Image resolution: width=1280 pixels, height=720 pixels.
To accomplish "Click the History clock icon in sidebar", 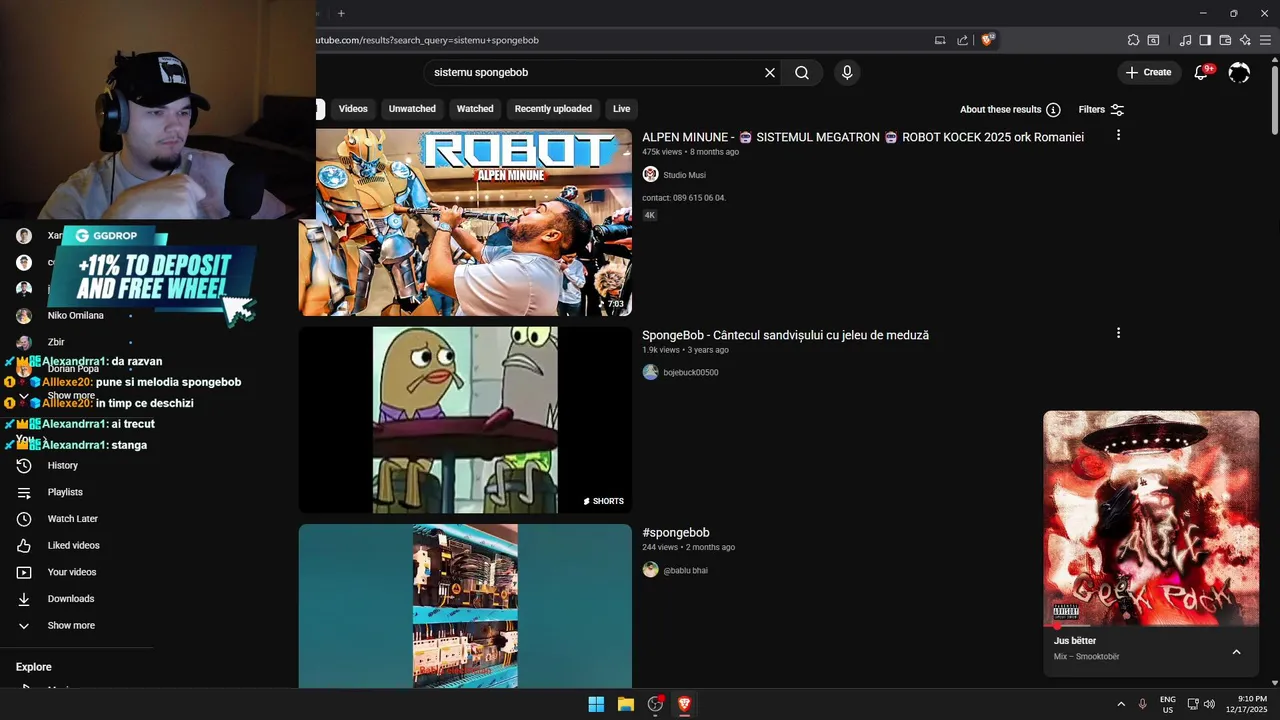I will coord(24,465).
